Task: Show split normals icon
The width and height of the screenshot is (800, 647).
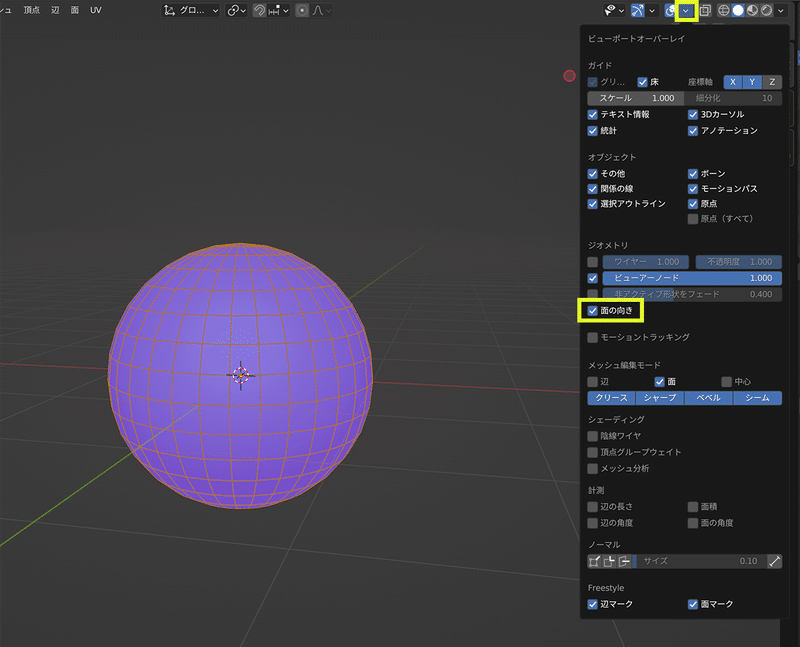Action: (609, 561)
